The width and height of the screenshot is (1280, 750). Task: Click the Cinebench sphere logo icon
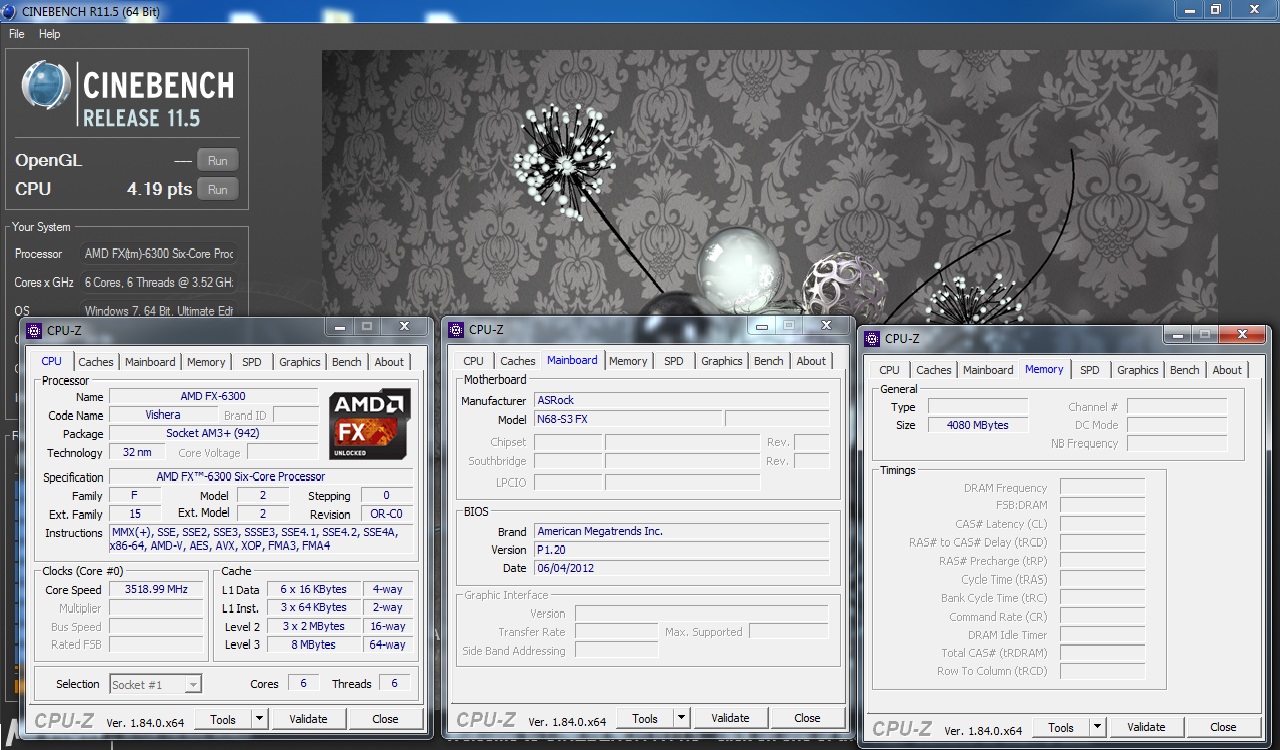pyautogui.click(x=46, y=85)
